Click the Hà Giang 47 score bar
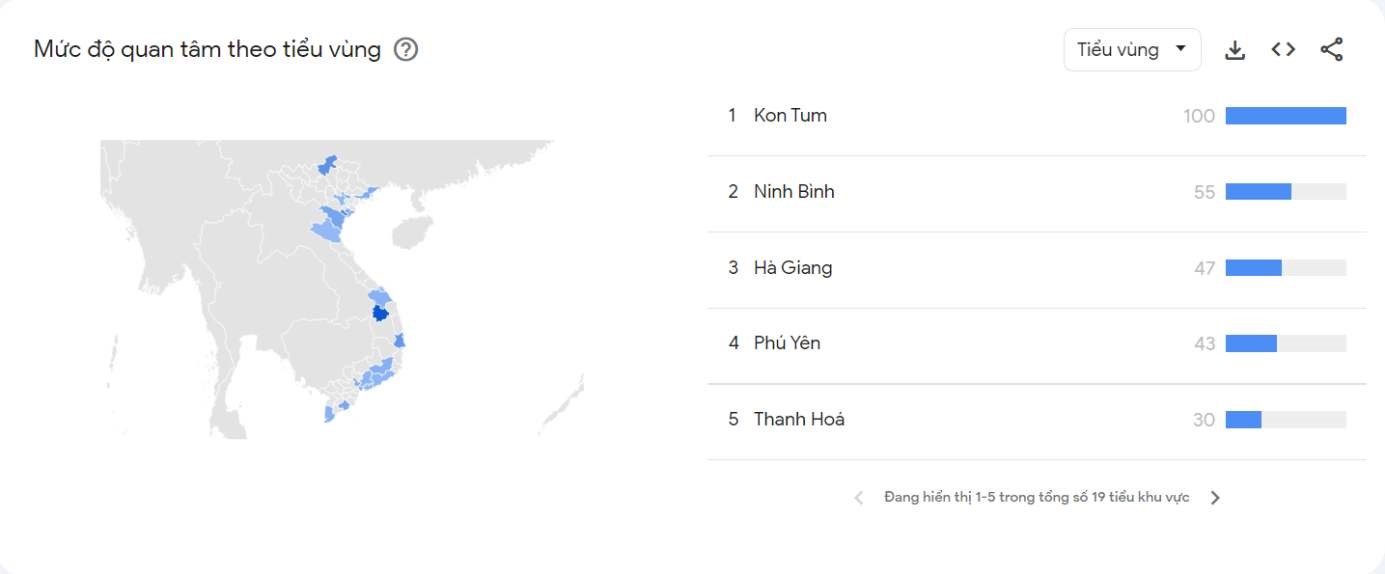Screen dimensions: 1385x574 (x=1285, y=268)
